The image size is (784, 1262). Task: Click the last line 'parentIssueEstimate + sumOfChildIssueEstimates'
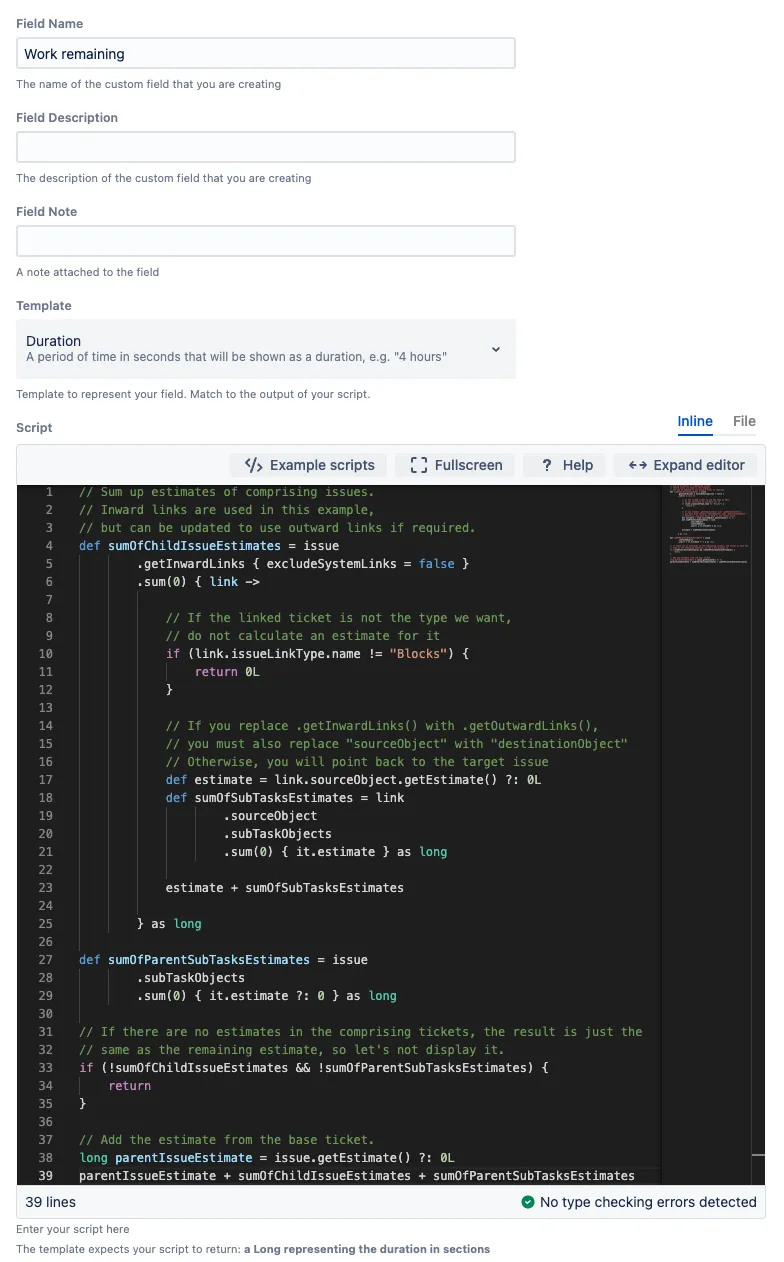click(x=357, y=1176)
